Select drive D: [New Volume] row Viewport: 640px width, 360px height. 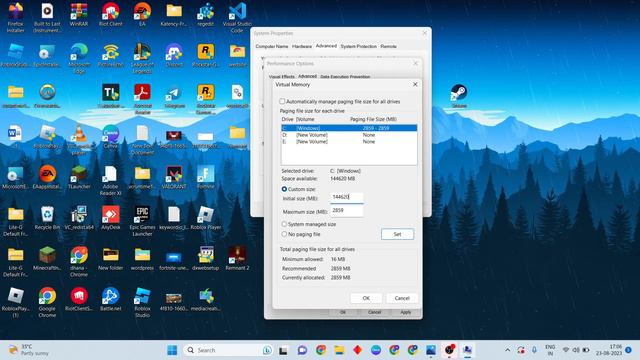point(349,135)
